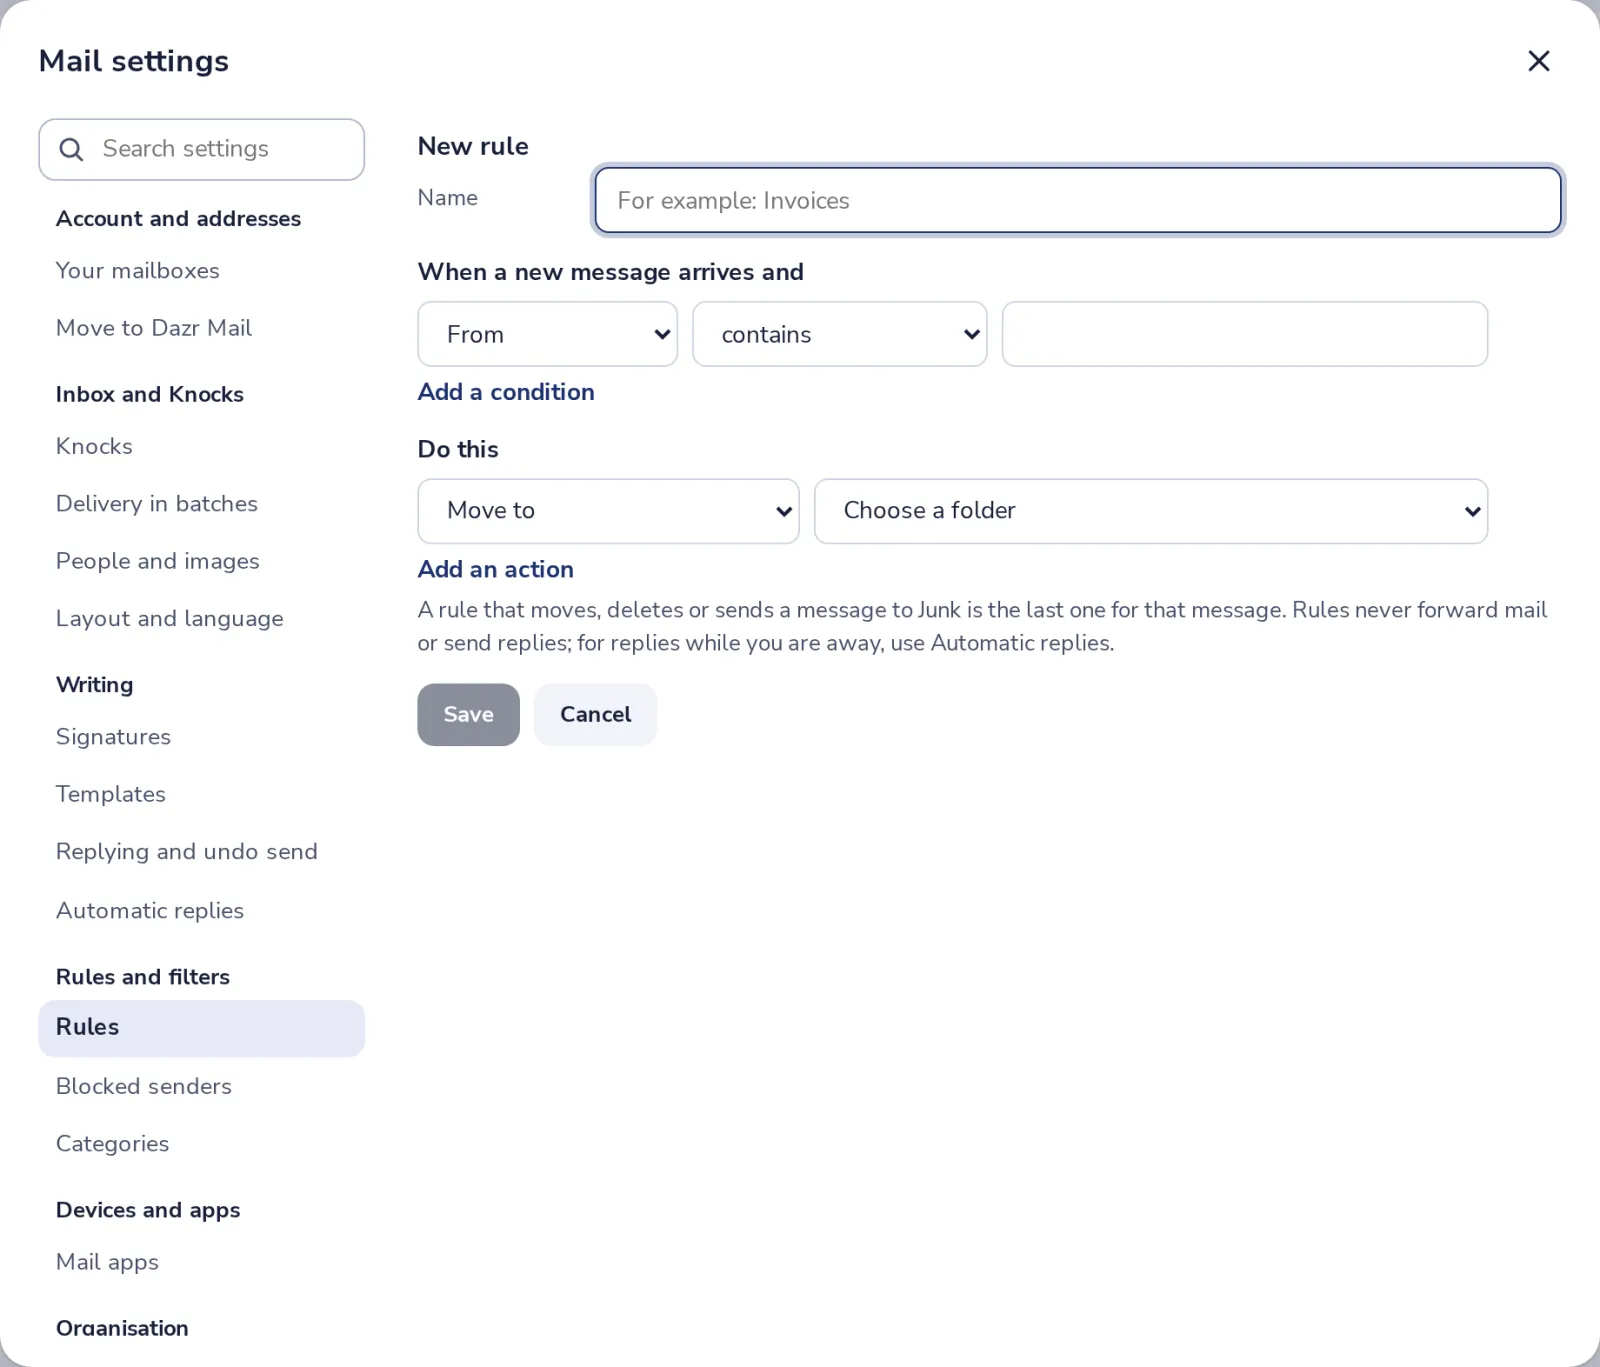This screenshot has width=1600, height=1367.
Task: Click the Rules and filters heading
Action: click(x=143, y=977)
